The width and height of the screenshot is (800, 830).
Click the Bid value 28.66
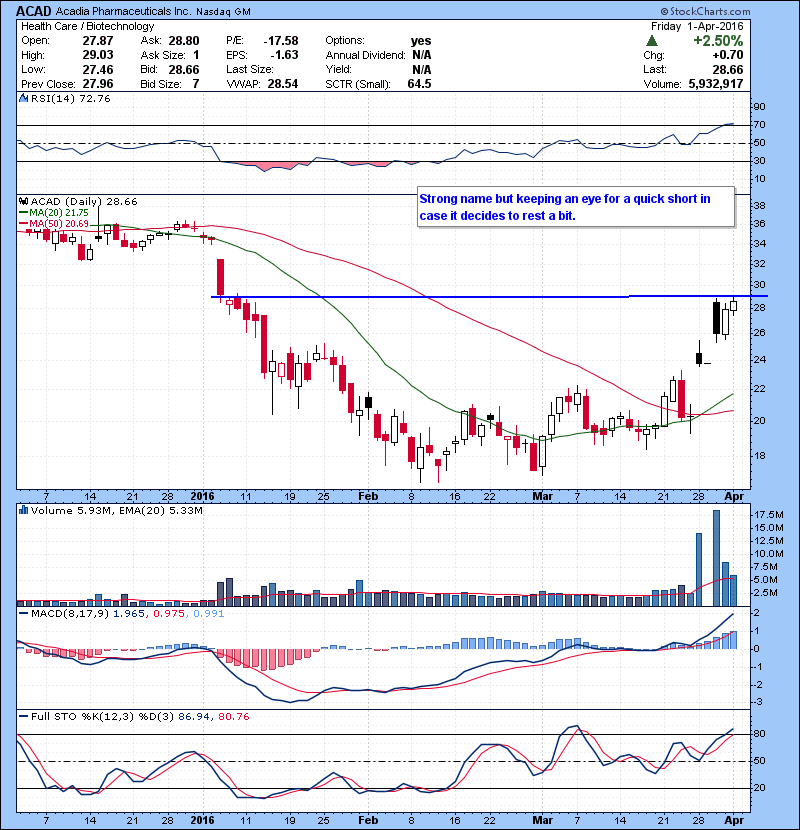[x=184, y=69]
